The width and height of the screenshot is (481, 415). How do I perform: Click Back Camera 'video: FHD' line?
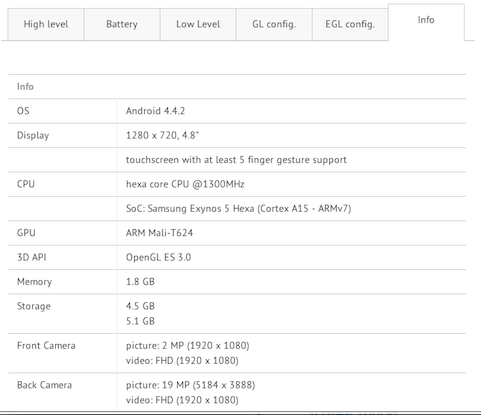pos(182,400)
